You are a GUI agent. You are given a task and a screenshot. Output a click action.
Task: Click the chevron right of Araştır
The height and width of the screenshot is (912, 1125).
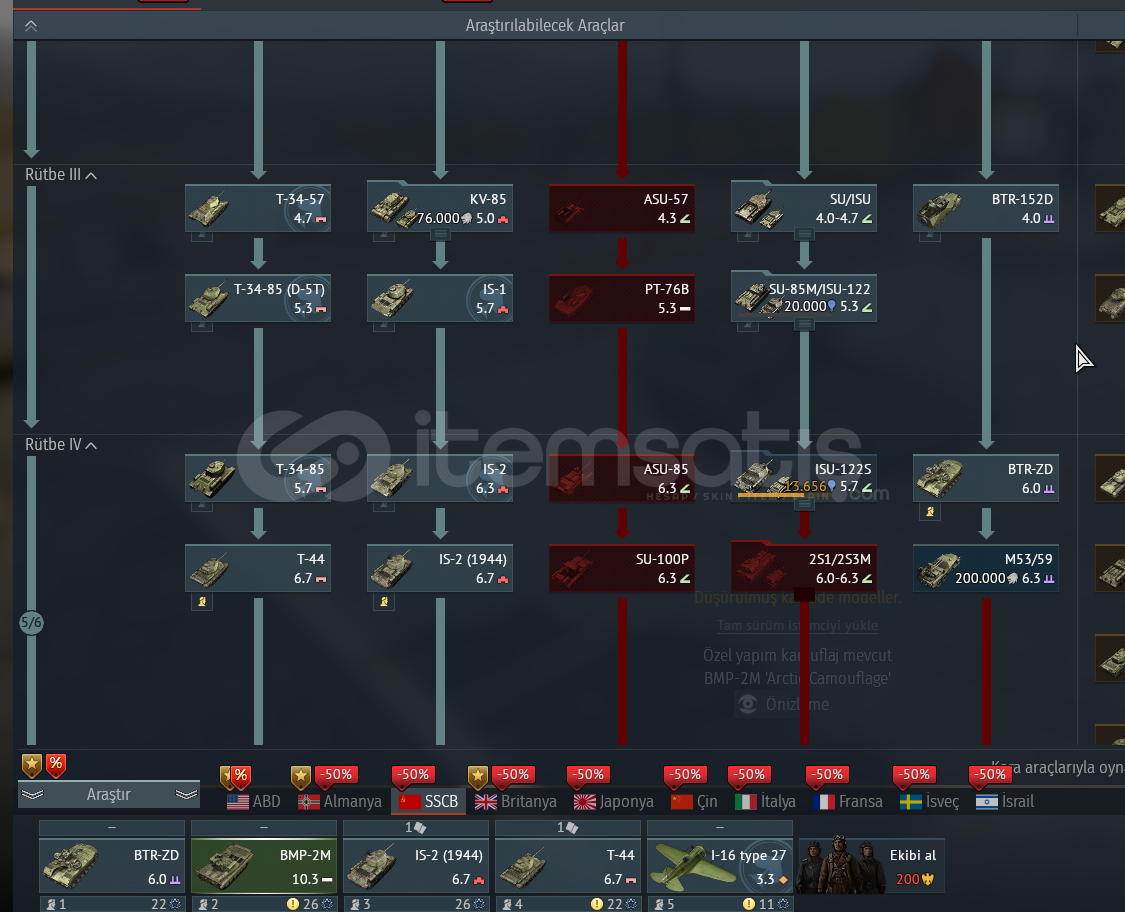click(x=187, y=794)
